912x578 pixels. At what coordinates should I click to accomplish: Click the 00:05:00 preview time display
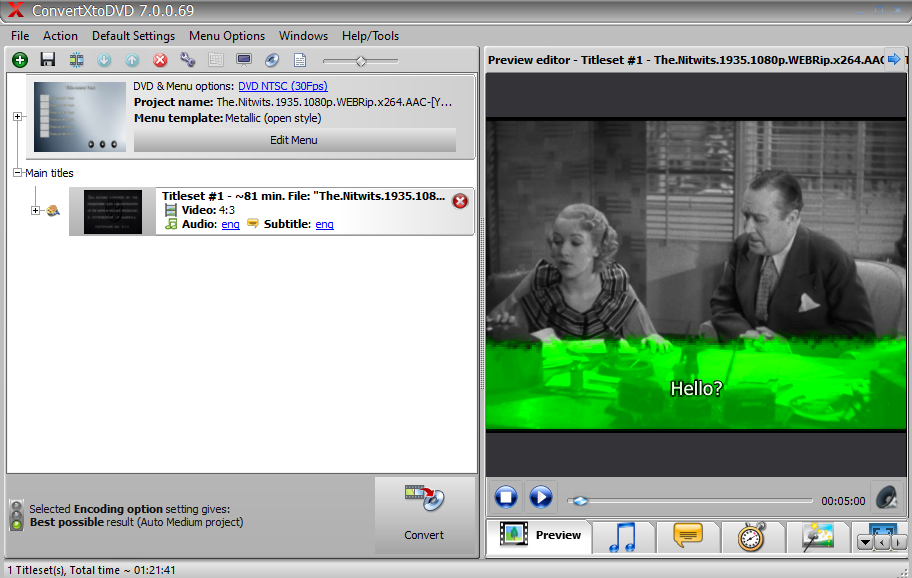843,501
